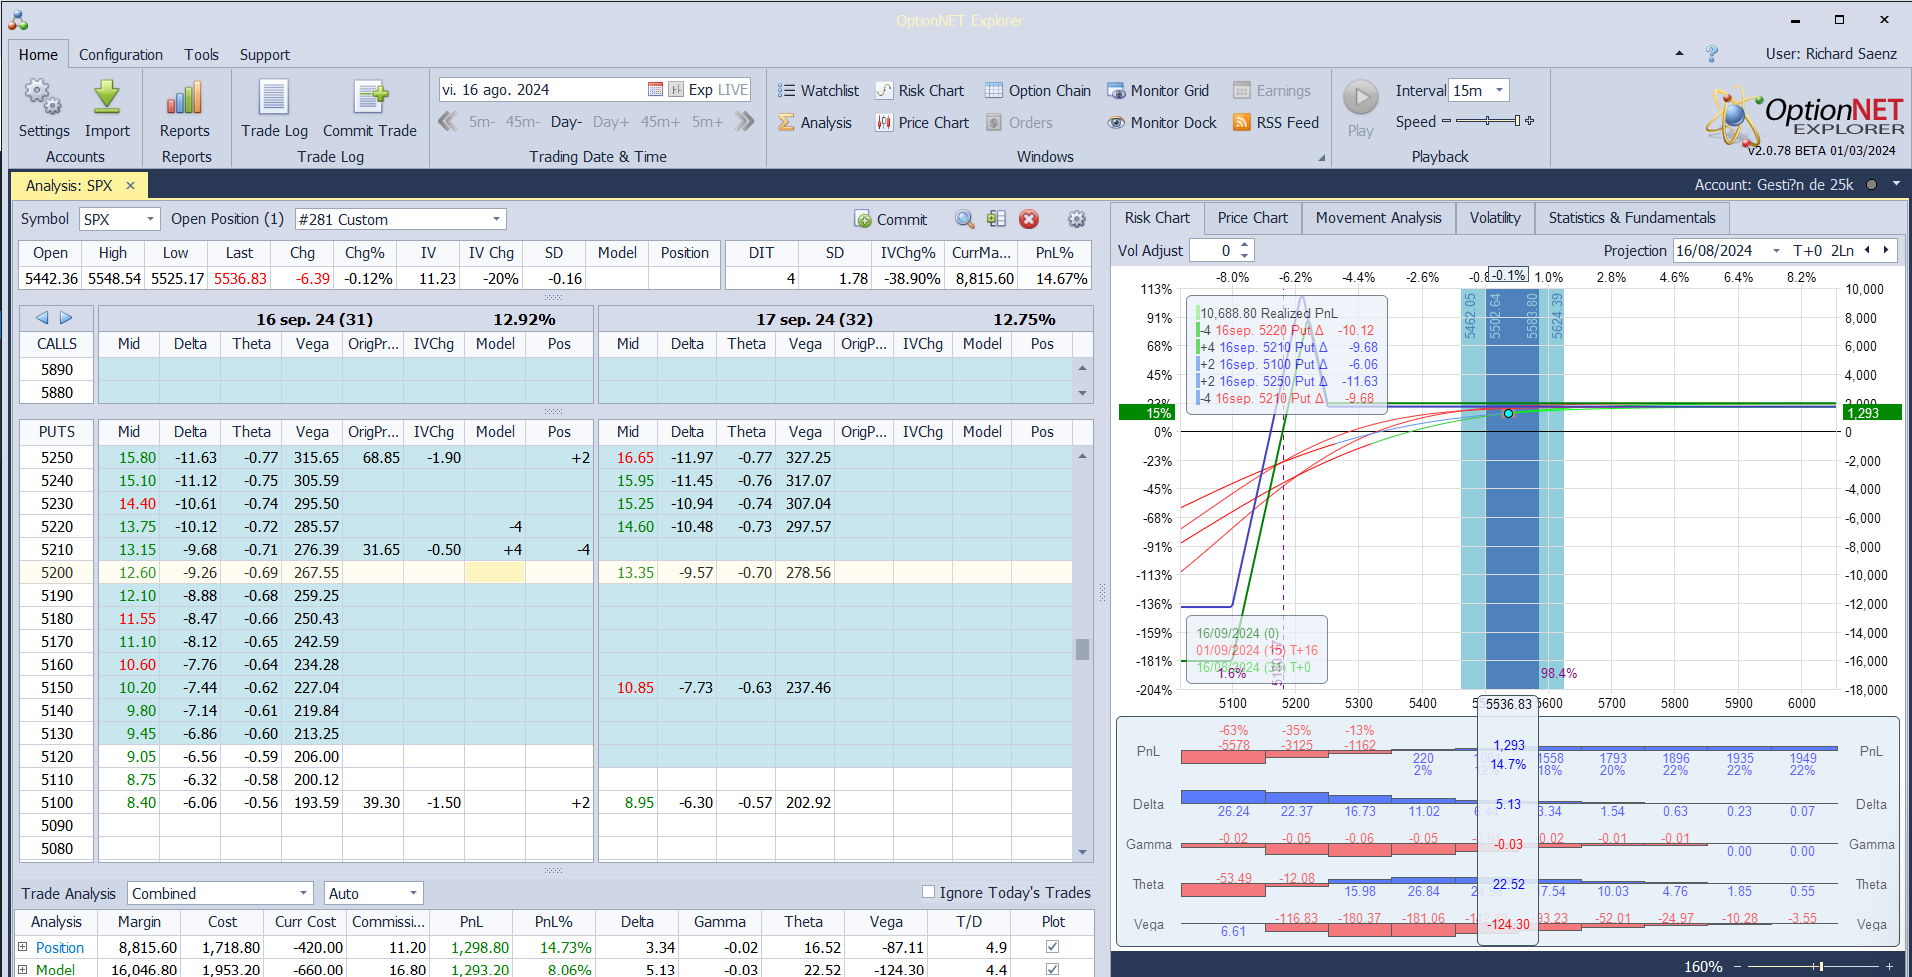The height and width of the screenshot is (977, 1912).
Task: Go to previous expiration with left arrow
Action: tap(42, 318)
